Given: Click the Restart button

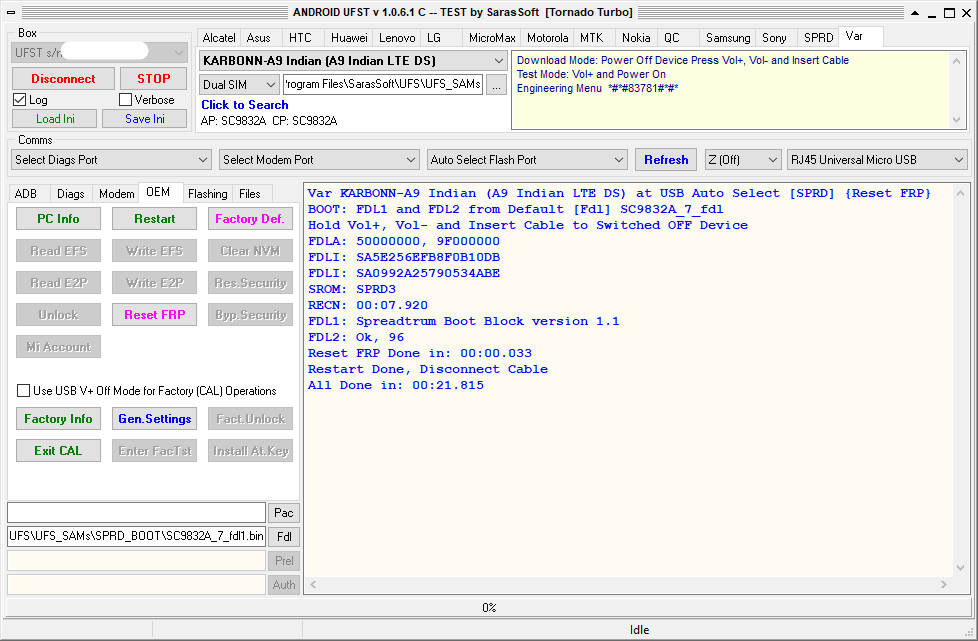Looking at the screenshot, I should point(154,219).
